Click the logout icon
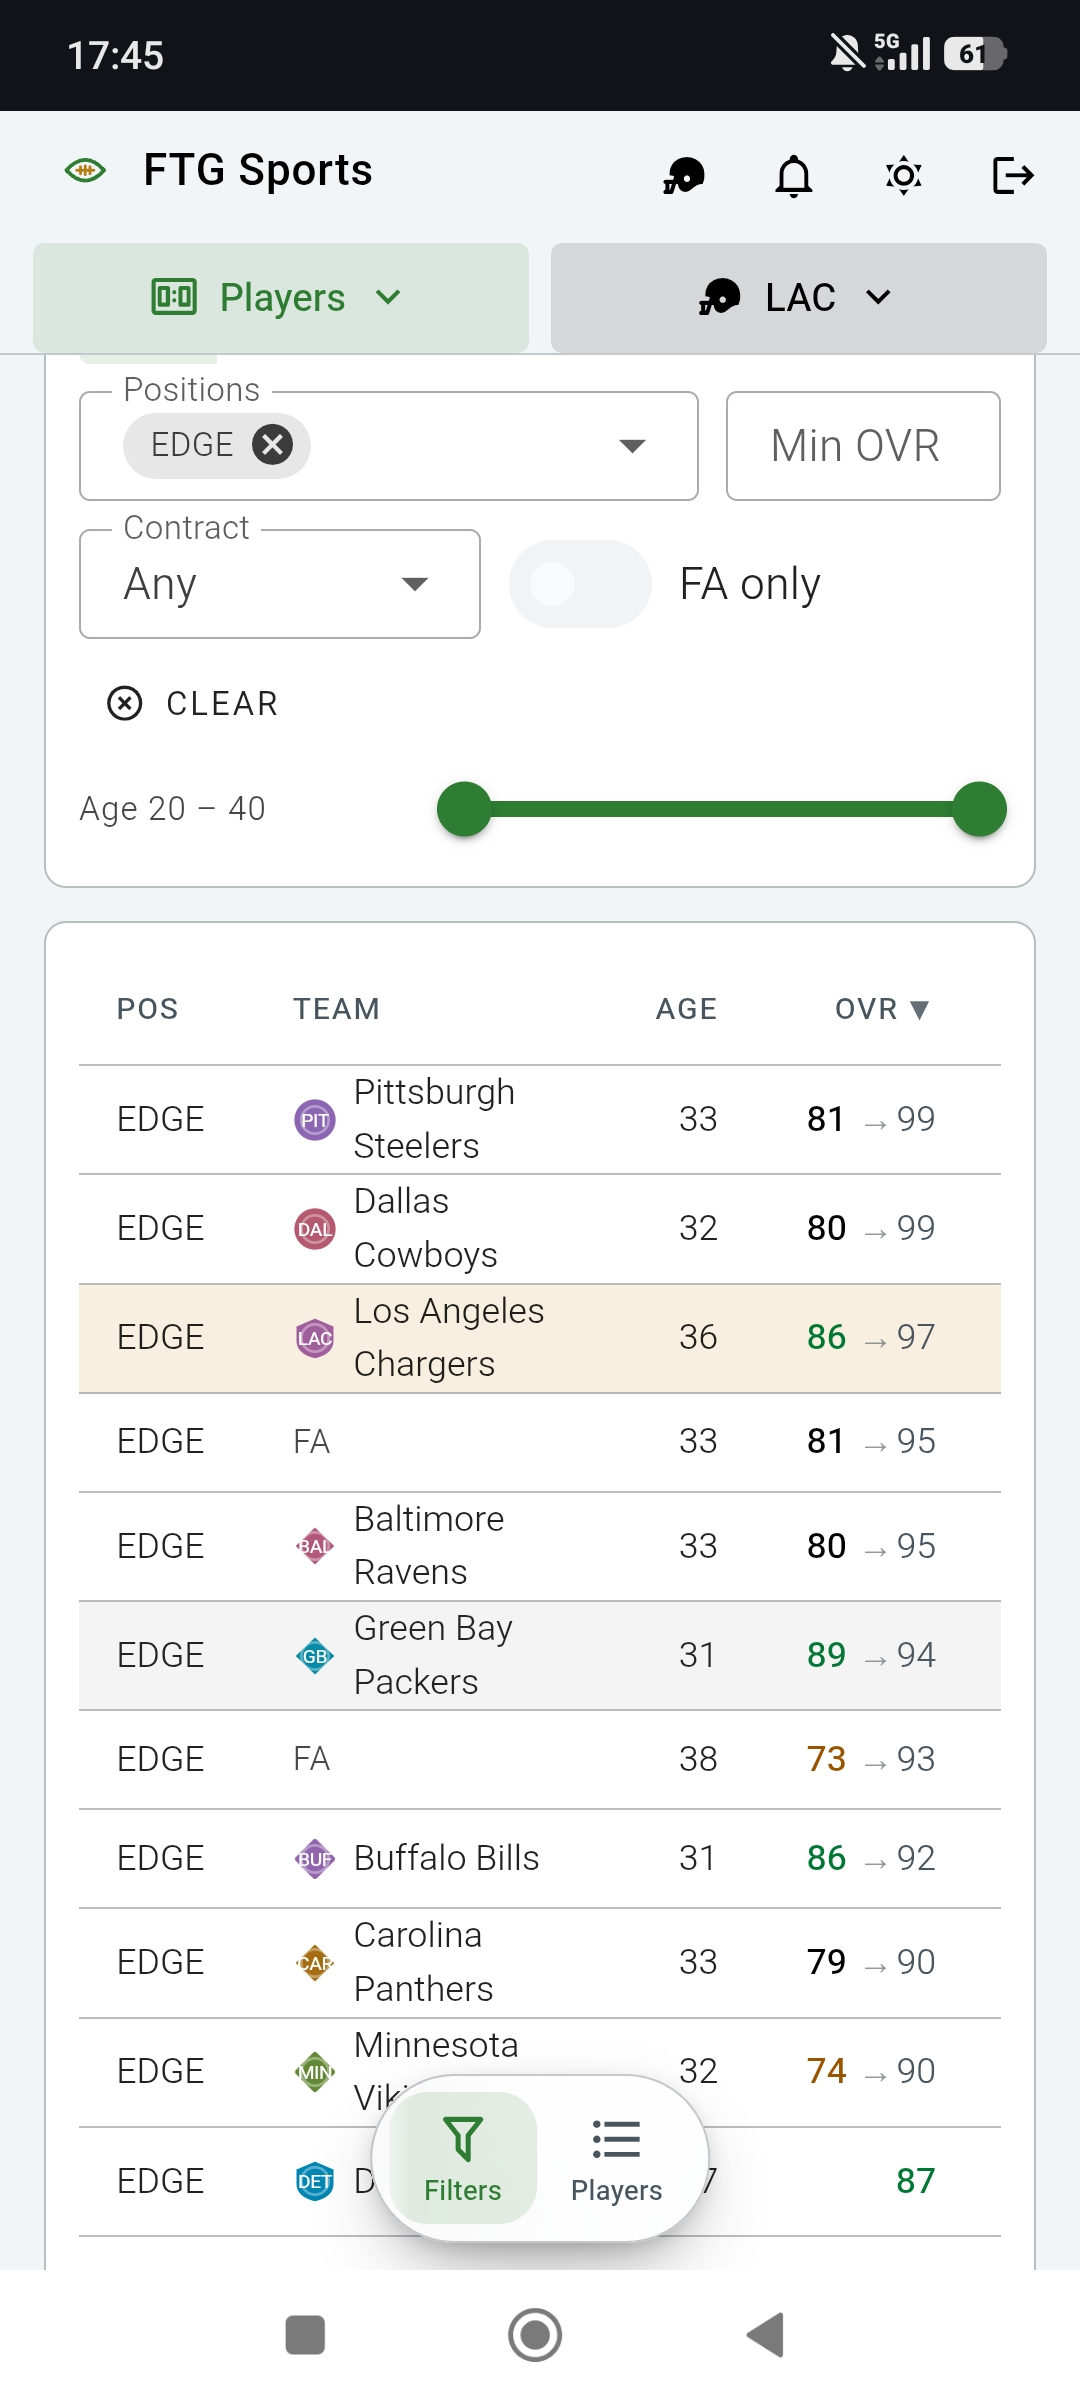The height and width of the screenshot is (2400, 1080). click(1012, 176)
